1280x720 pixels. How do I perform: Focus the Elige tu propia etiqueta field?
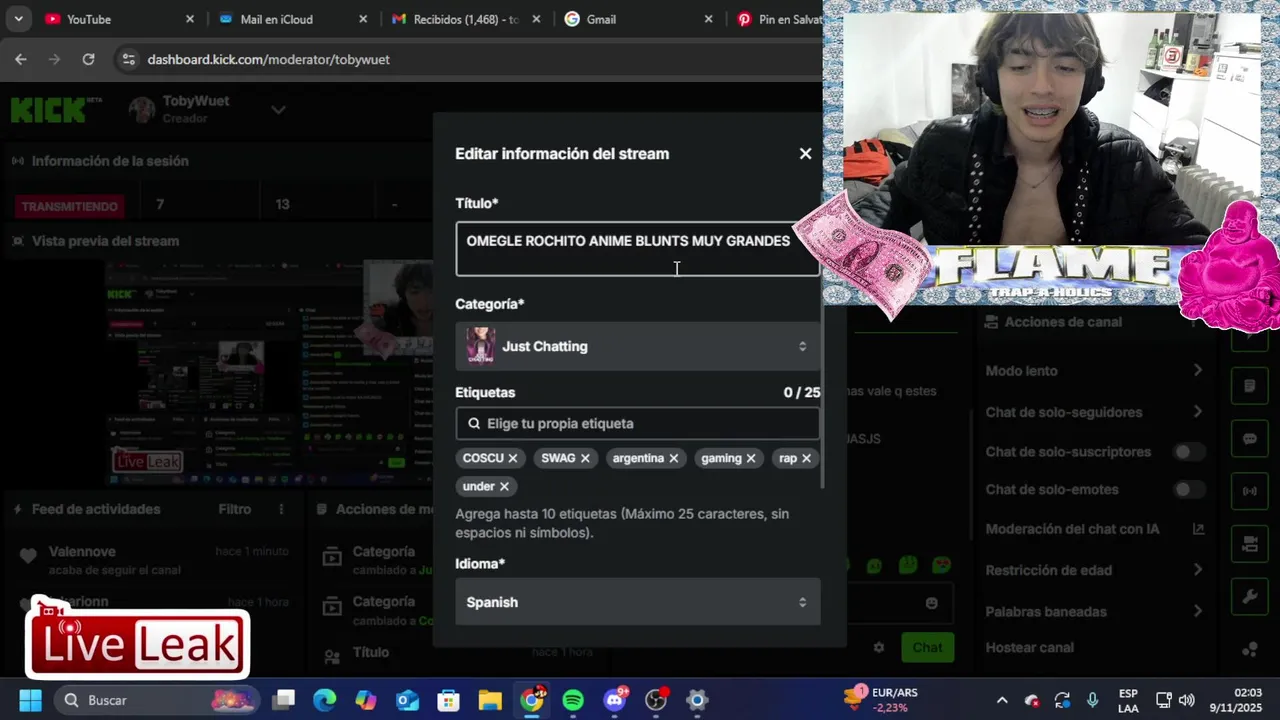click(x=638, y=423)
